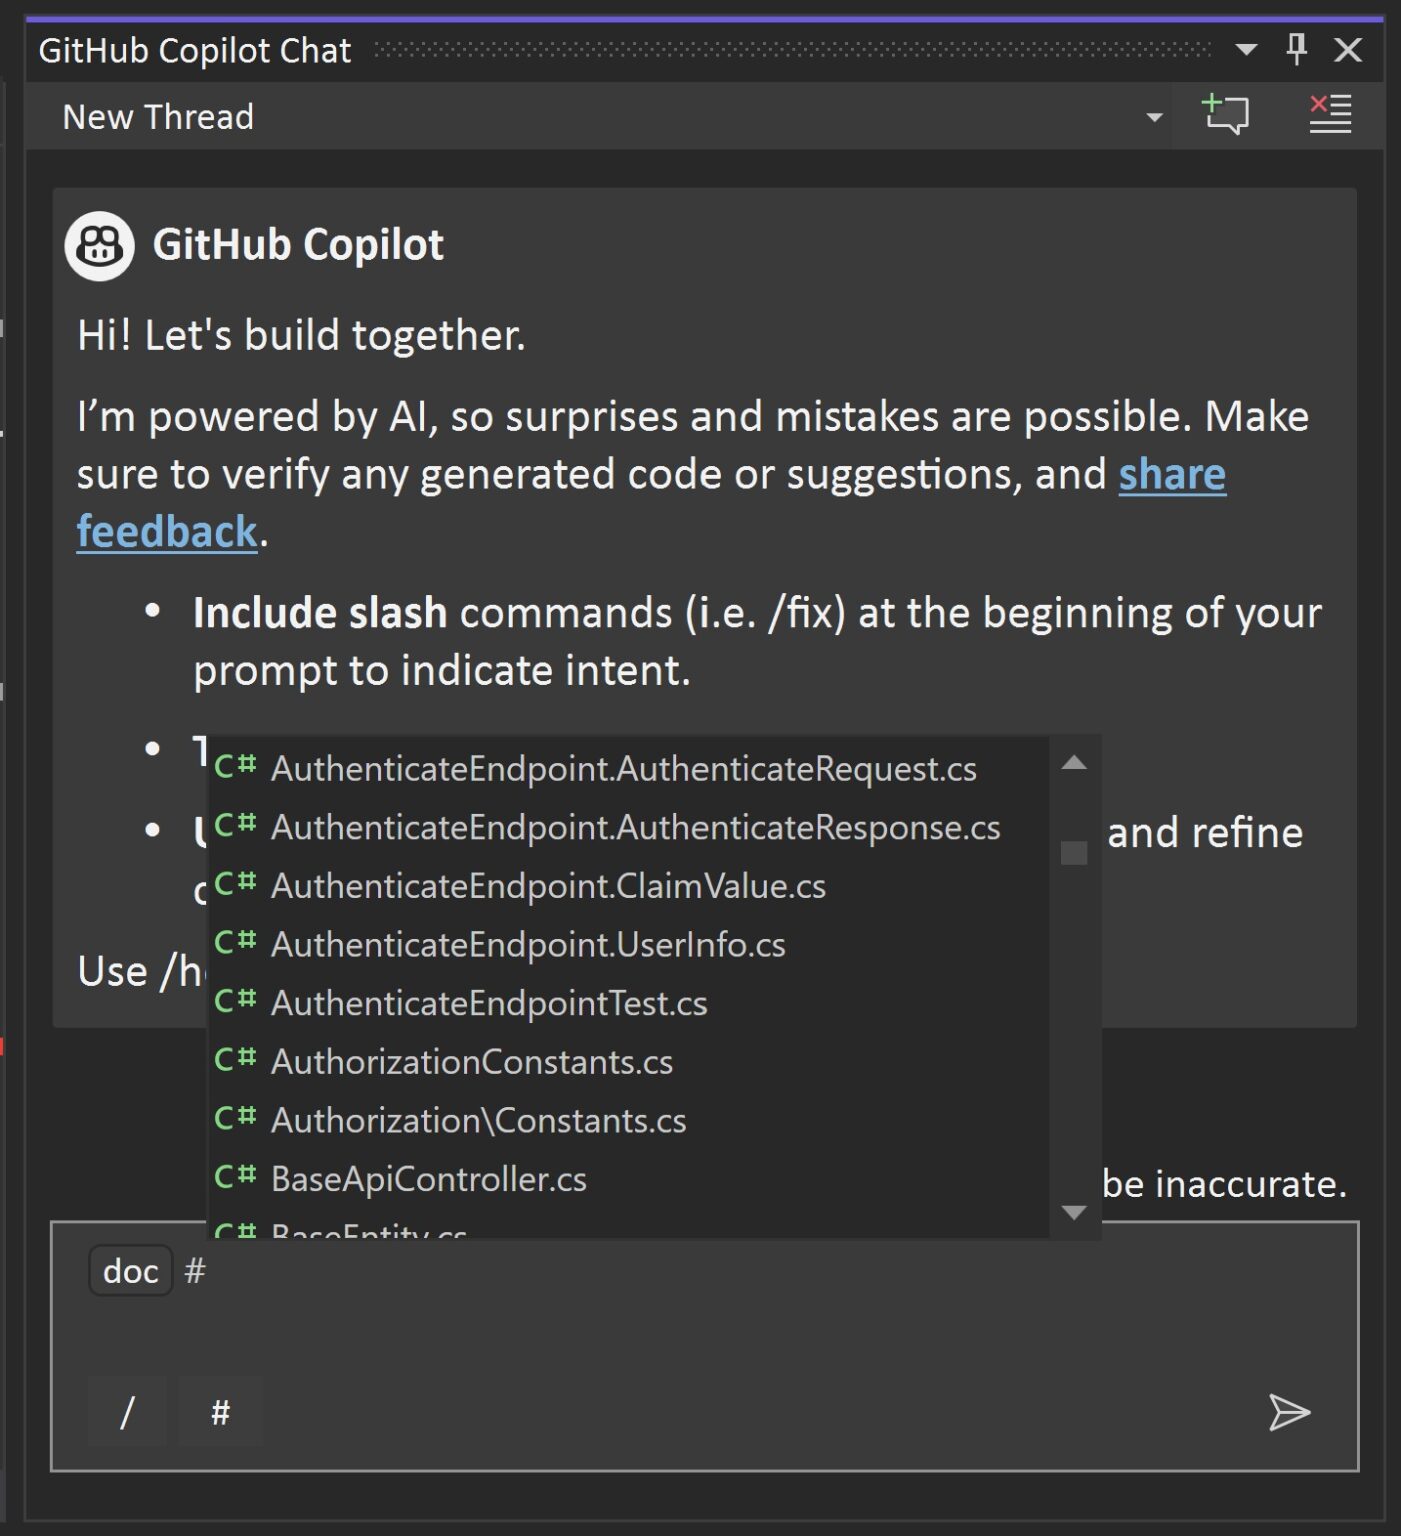The width and height of the screenshot is (1401, 1536).
Task: Click the C# icon beside BaseApiController.cs
Action: pyautogui.click(x=237, y=1178)
